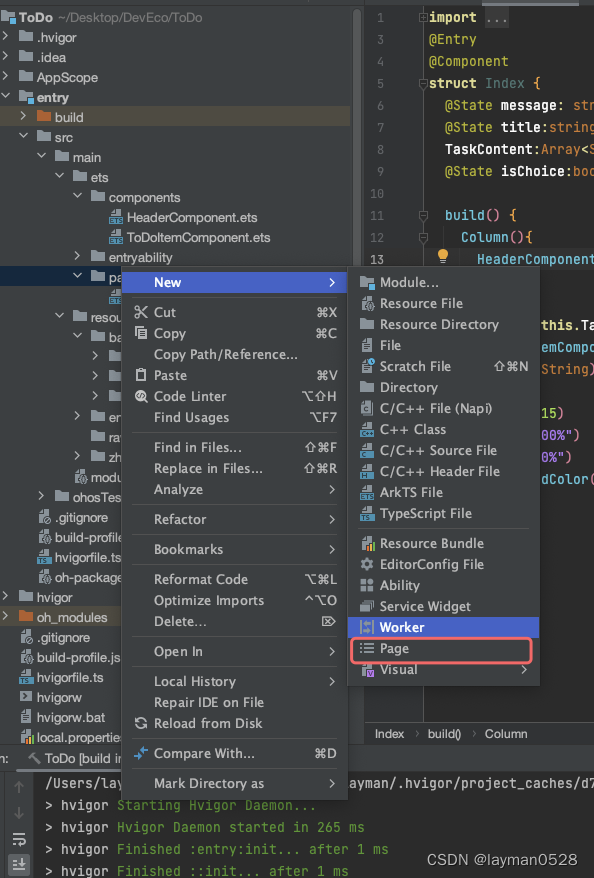Open ToDoItemComponent.ets in project tree

(199, 237)
